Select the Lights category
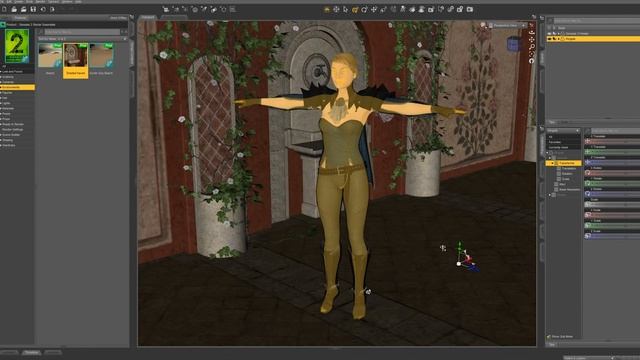 click(x=6, y=103)
